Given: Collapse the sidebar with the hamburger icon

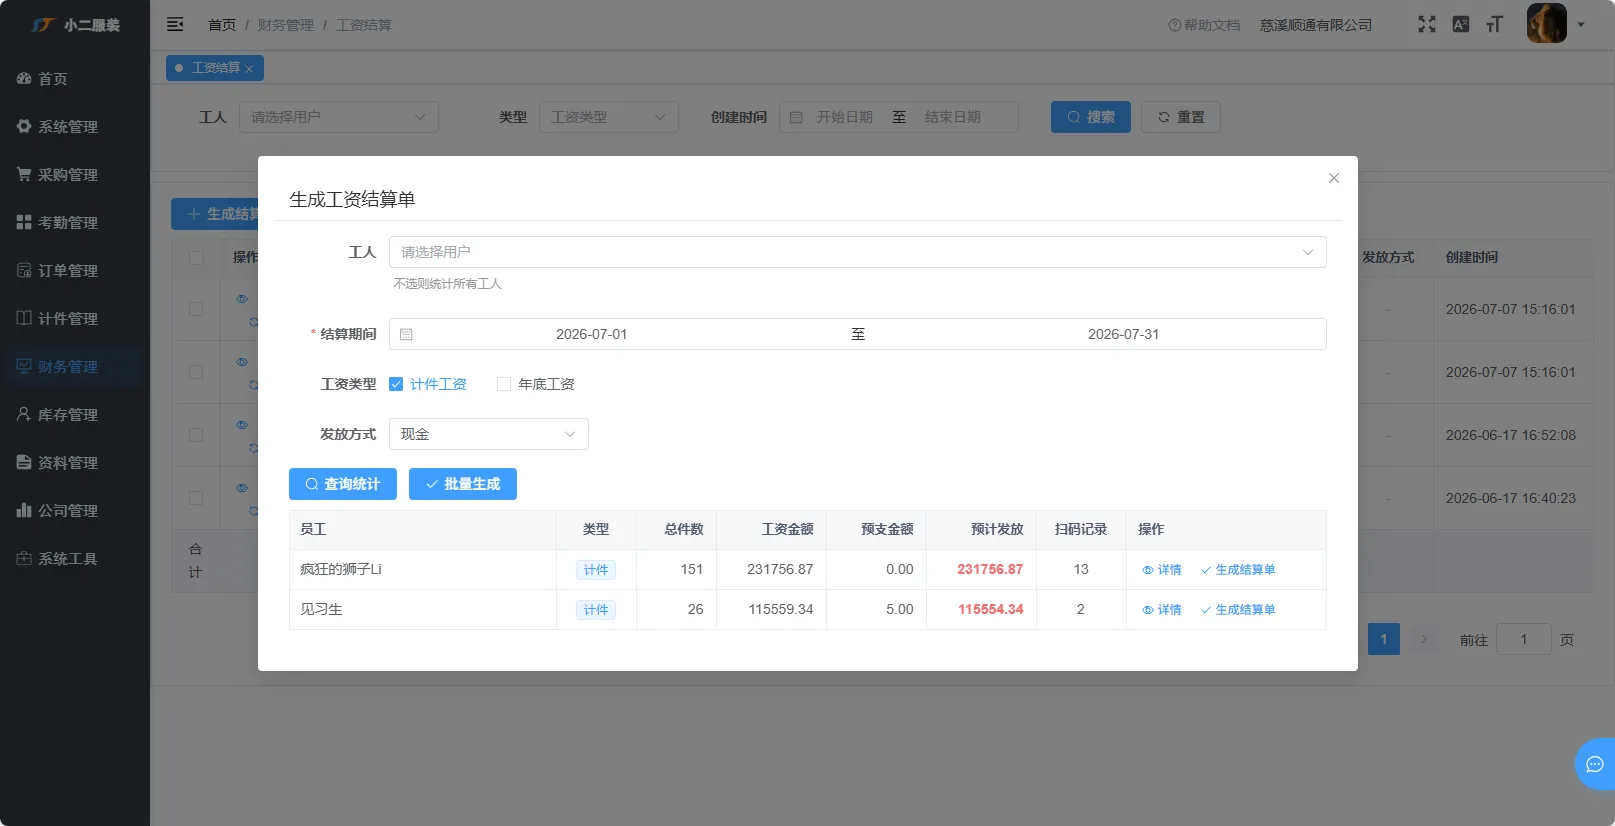Looking at the screenshot, I should pyautogui.click(x=175, y=24).
